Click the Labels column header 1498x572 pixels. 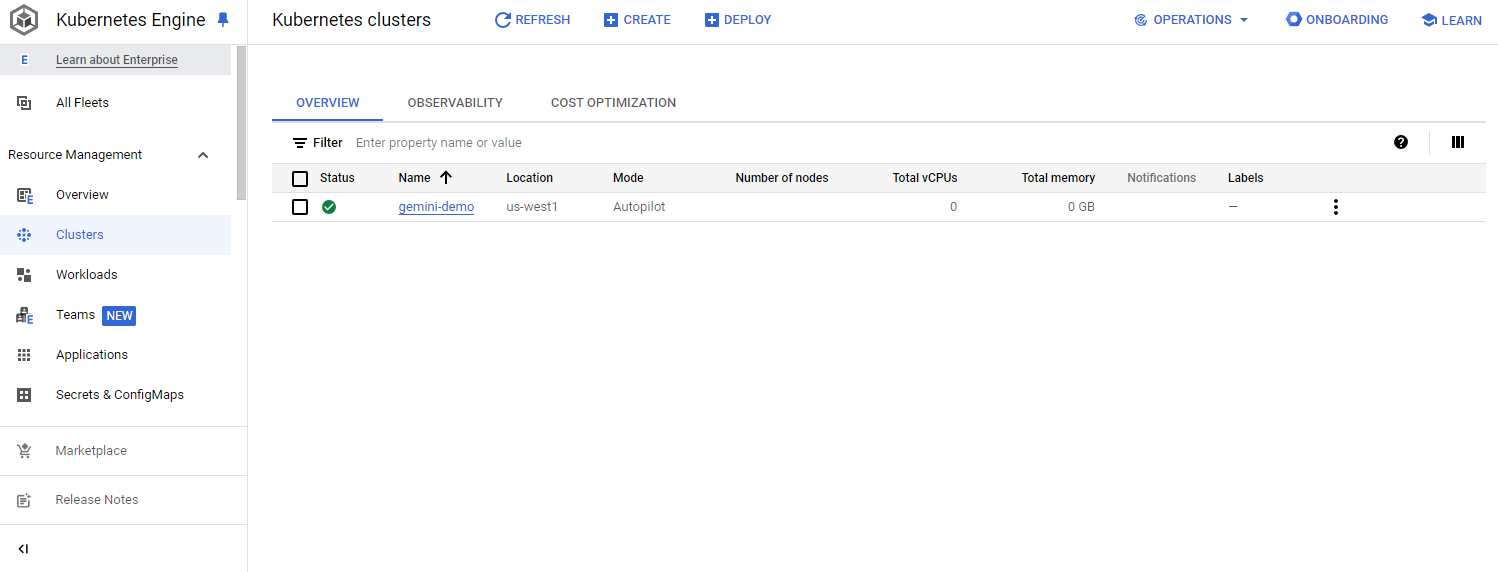pos(1245,178)
